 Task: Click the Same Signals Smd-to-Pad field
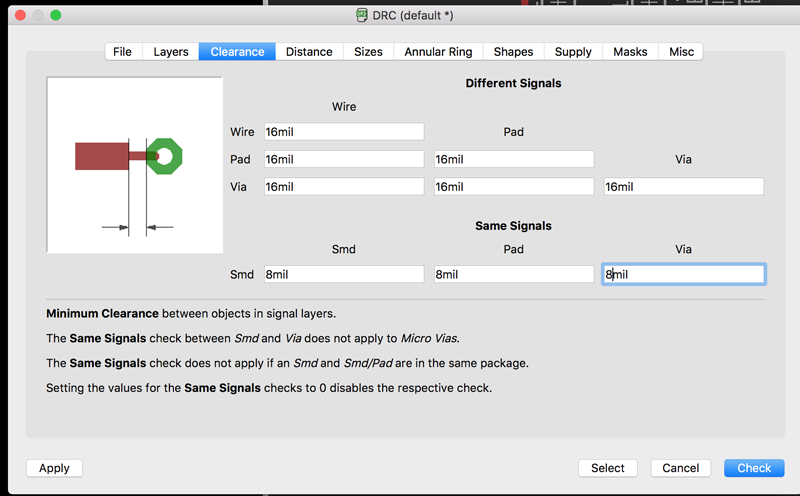514,275
